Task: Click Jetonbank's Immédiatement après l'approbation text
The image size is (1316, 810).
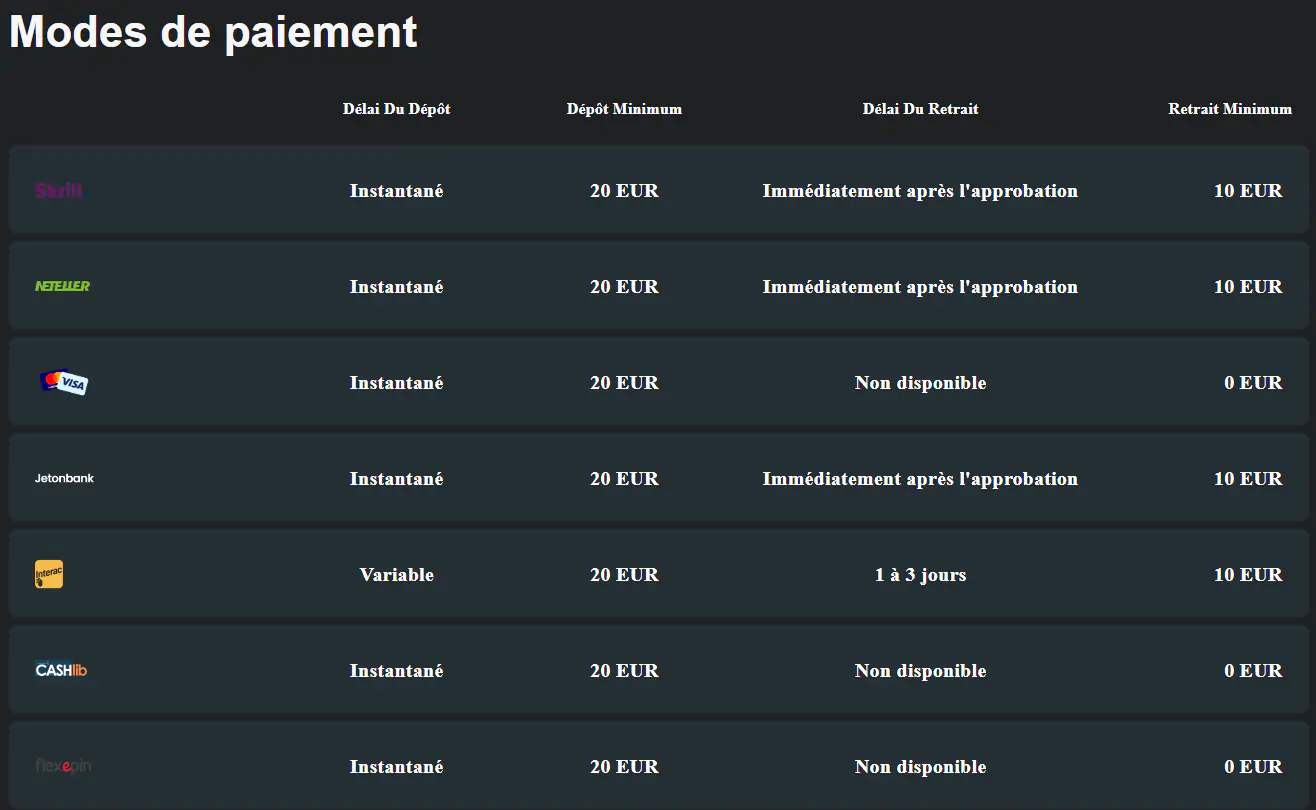Action: pyautogui.click(x=920, y=479)
